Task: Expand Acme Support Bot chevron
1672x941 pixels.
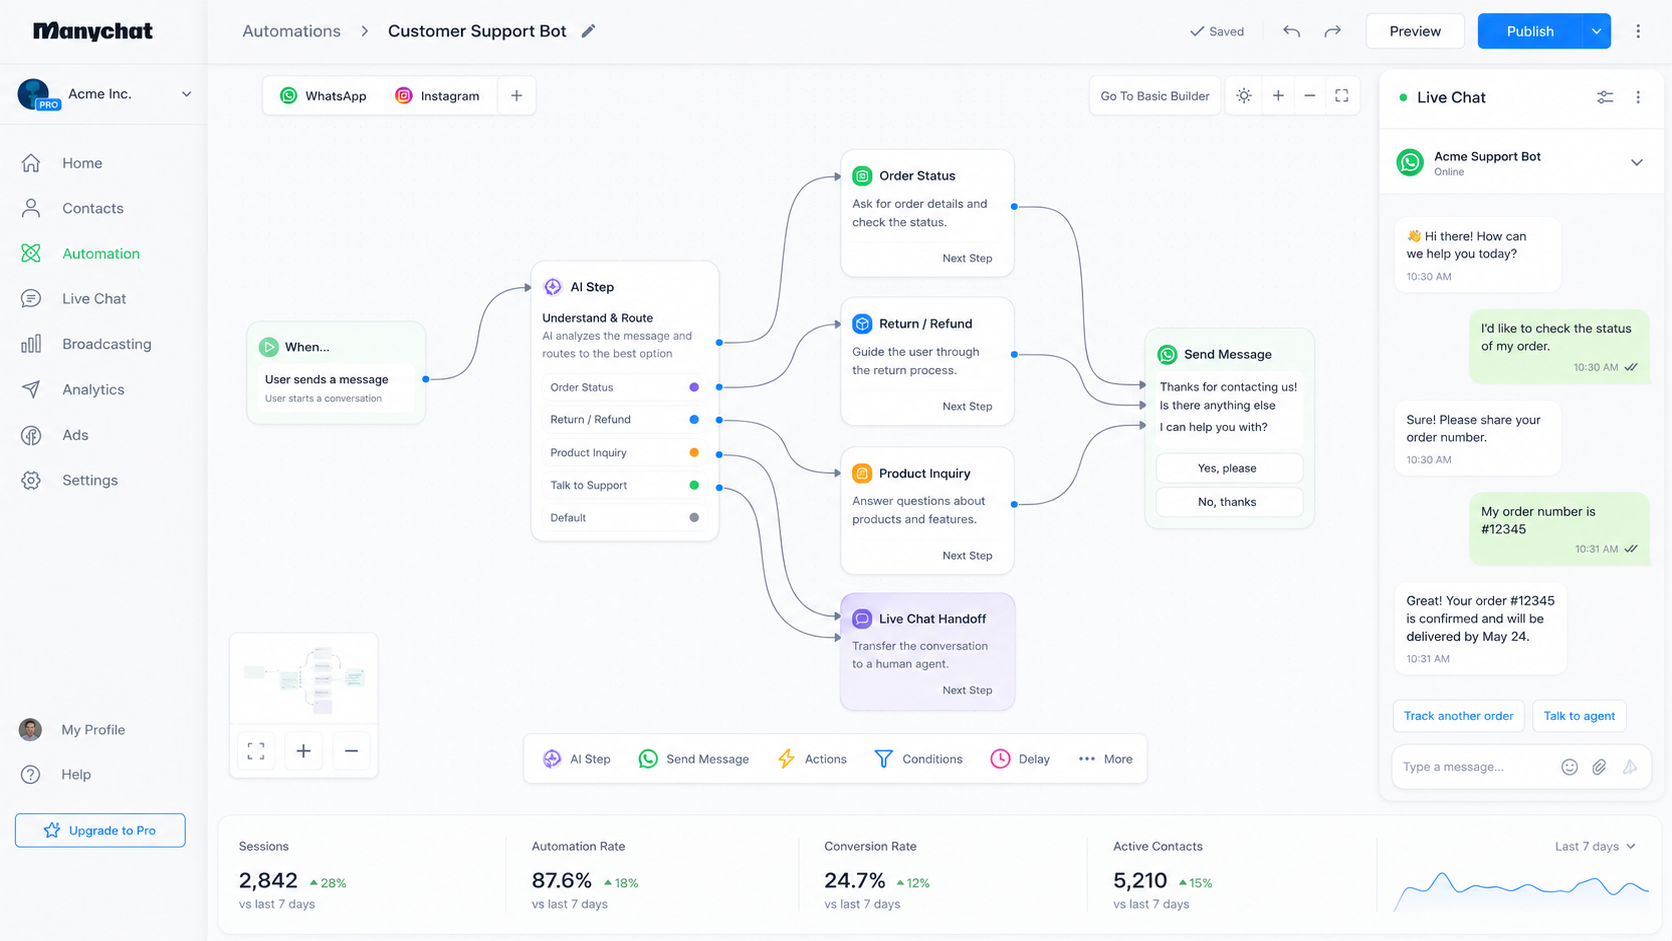Action: (x=1636, y=162)
